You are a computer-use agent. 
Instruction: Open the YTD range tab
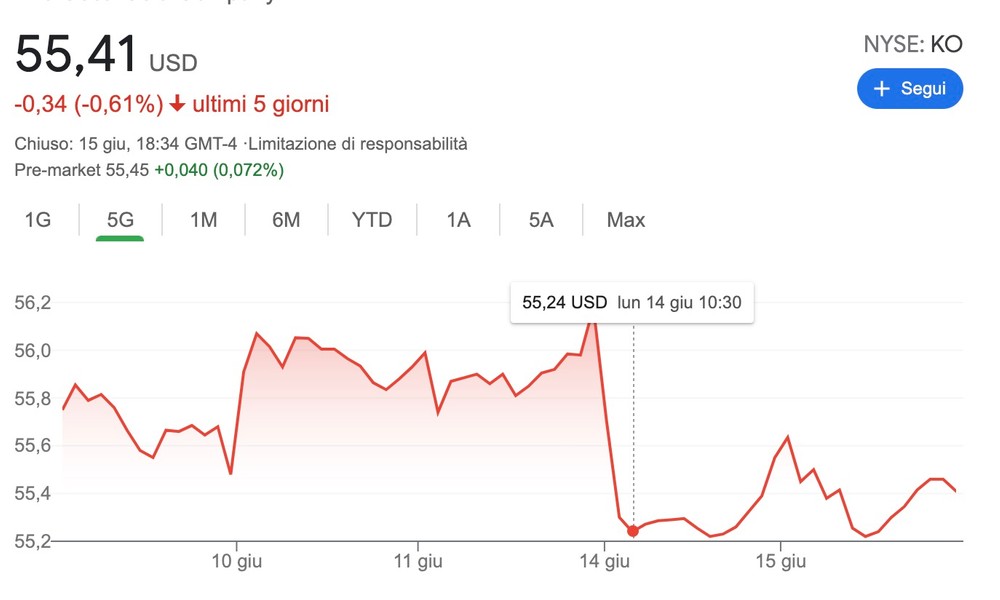(372, 220)
